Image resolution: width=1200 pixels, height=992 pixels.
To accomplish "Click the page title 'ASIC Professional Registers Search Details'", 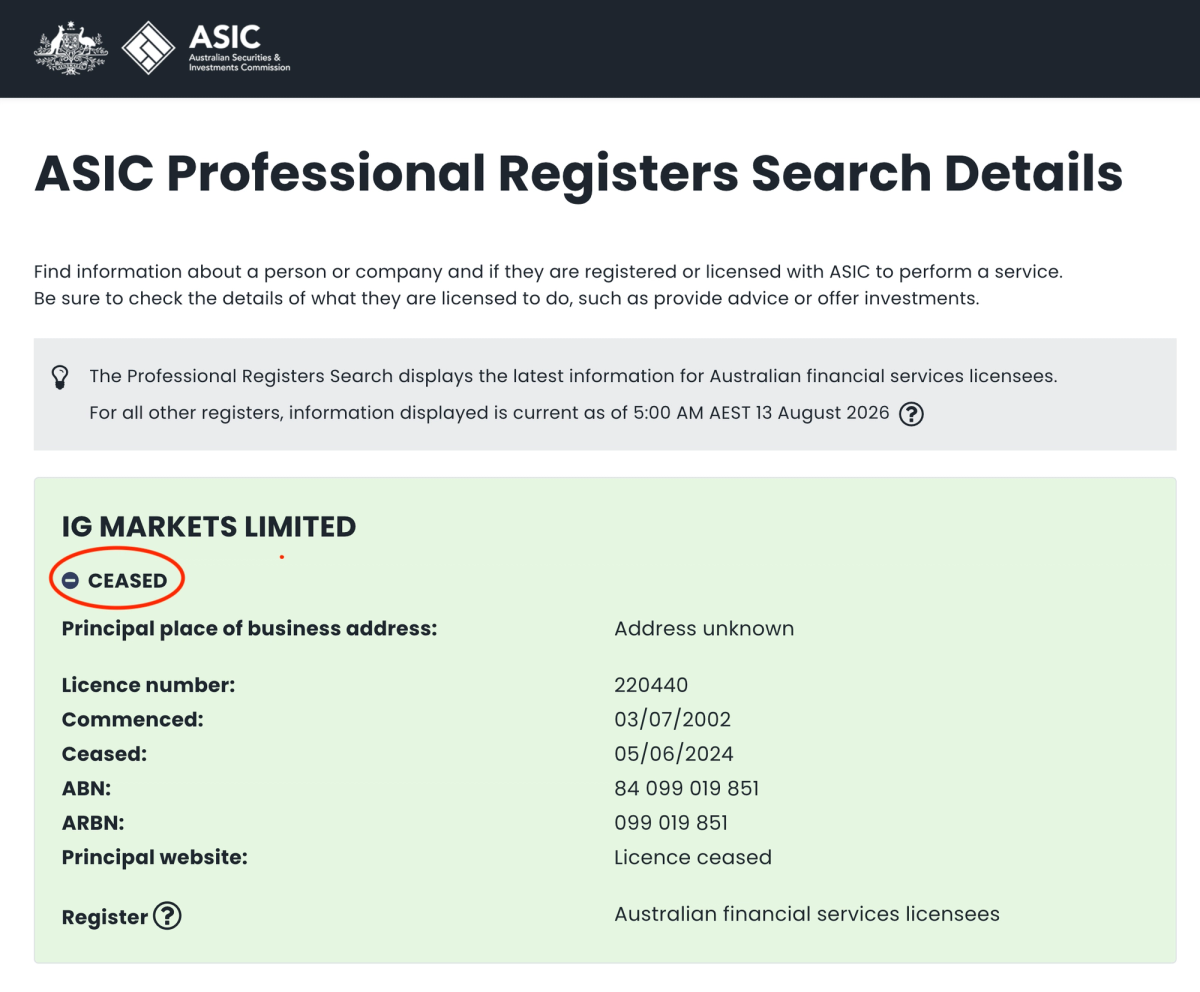I will [x=578, y=174].
